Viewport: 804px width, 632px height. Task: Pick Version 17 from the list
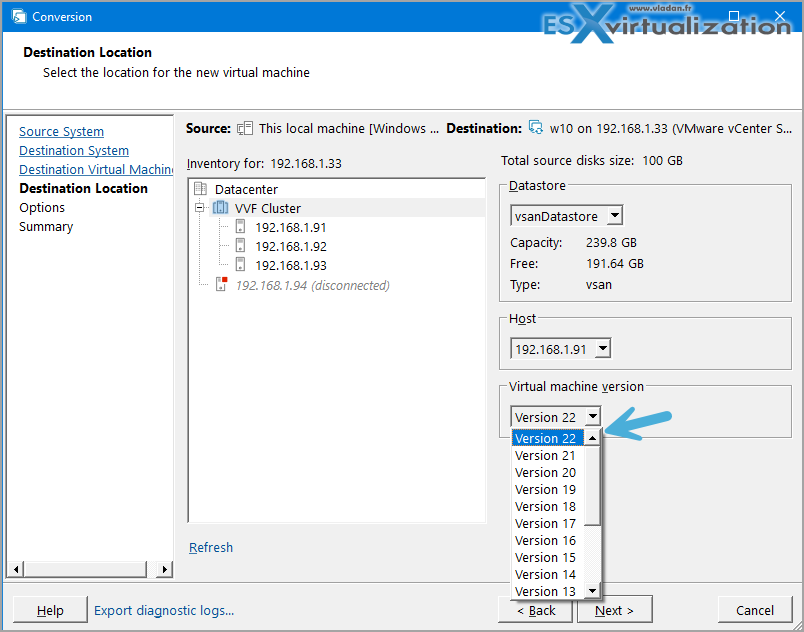coord(548,523)
